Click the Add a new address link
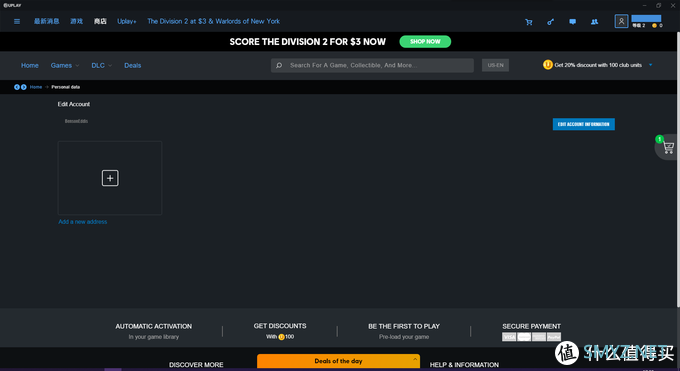 [83, 222]
